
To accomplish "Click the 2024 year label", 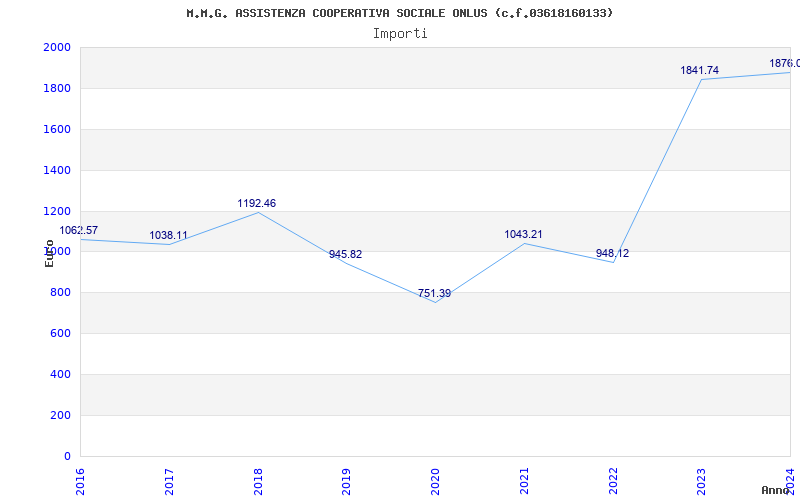I will point(790,482).
